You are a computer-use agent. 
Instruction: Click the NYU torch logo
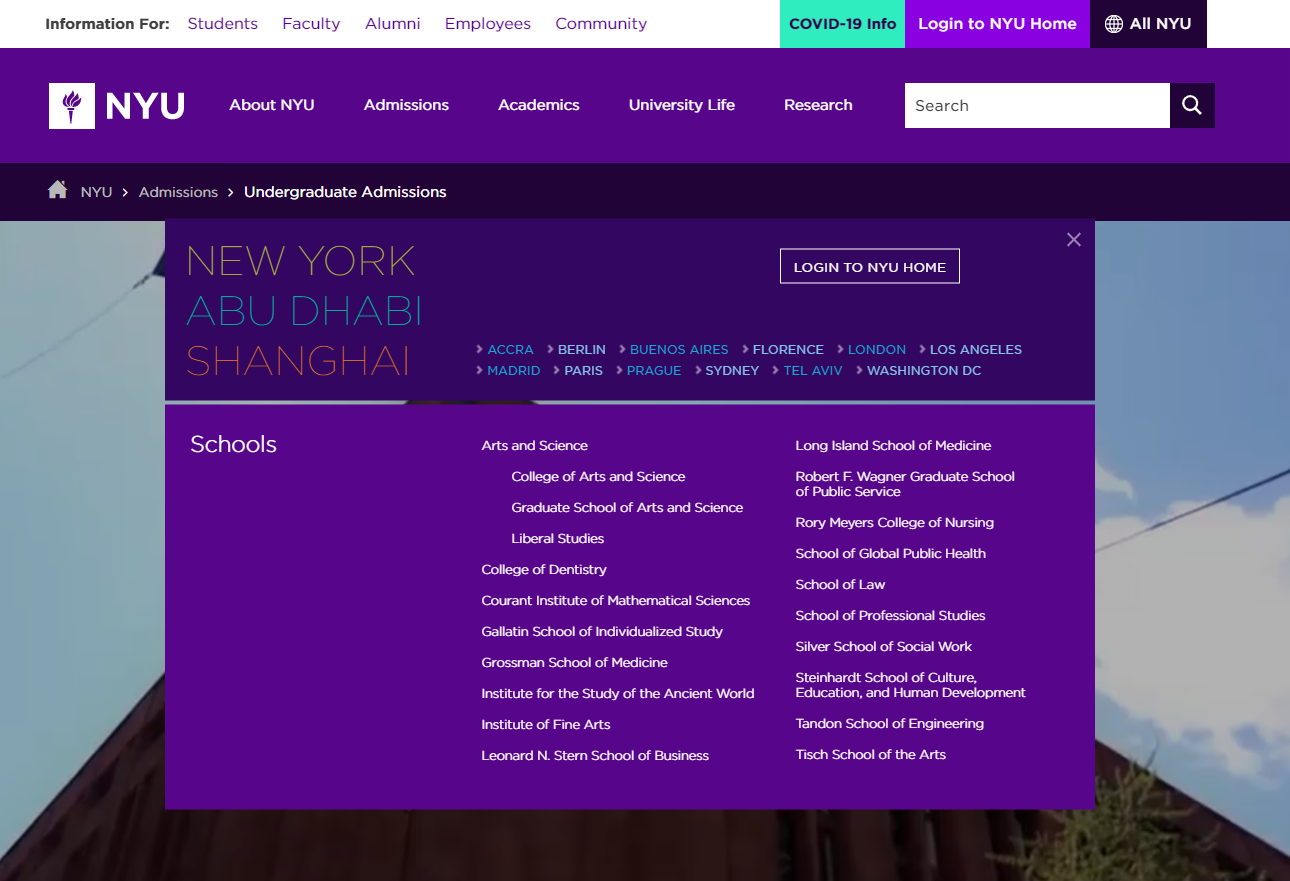click(x=117, y=106)
